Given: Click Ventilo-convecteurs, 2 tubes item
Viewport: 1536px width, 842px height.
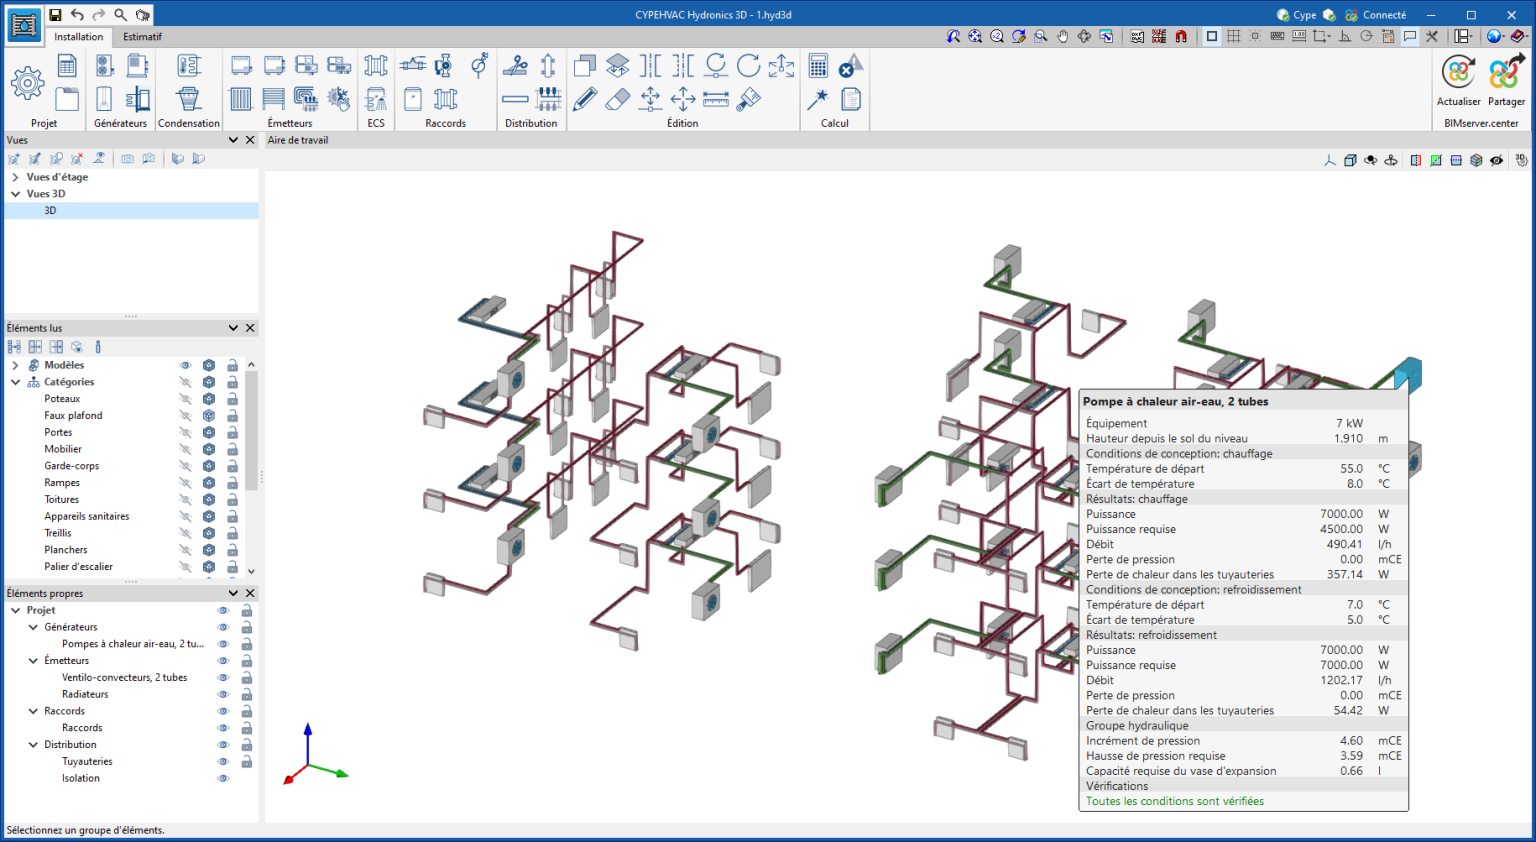Looking at the screenshot, I should [x=124, y=678].
